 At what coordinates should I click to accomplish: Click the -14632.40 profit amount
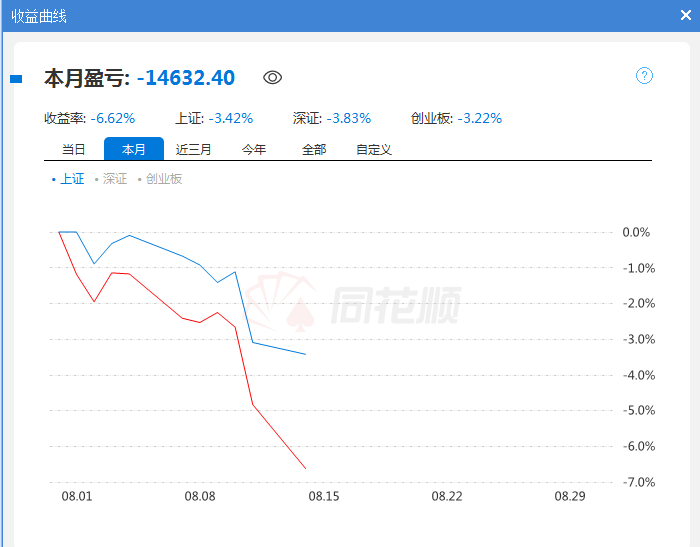pos(186,78)
